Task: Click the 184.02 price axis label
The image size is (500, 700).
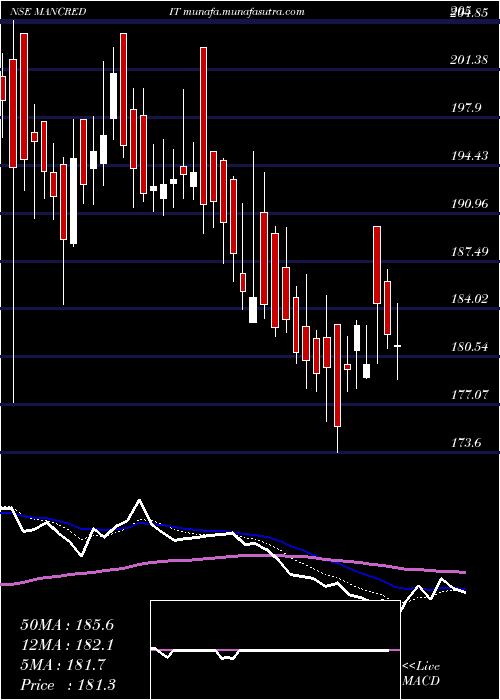Action: (469, 299)
